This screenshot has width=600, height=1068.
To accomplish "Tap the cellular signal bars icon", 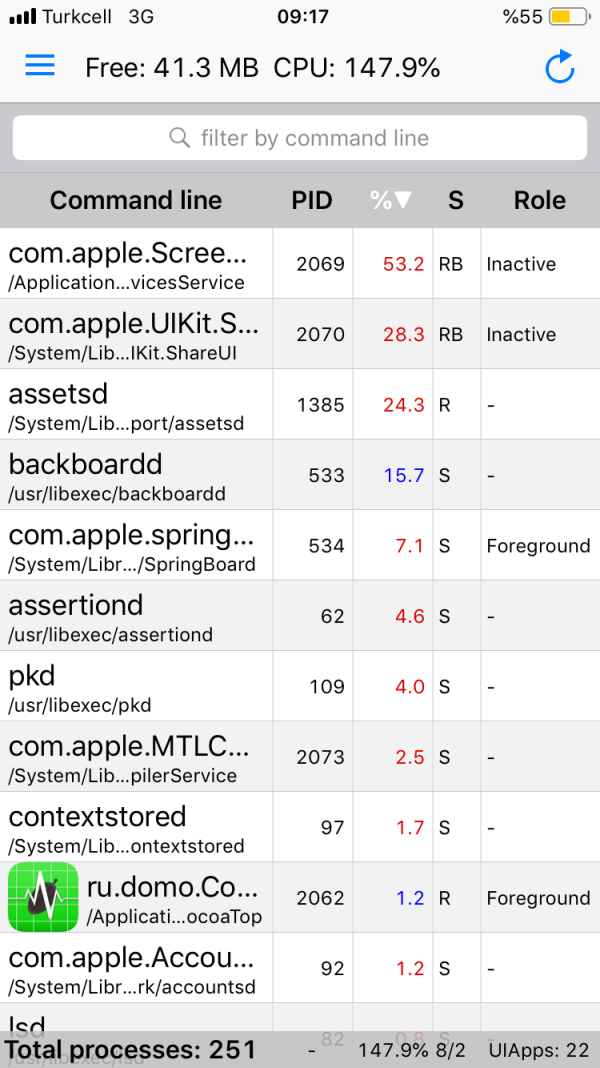I will 22,16.
